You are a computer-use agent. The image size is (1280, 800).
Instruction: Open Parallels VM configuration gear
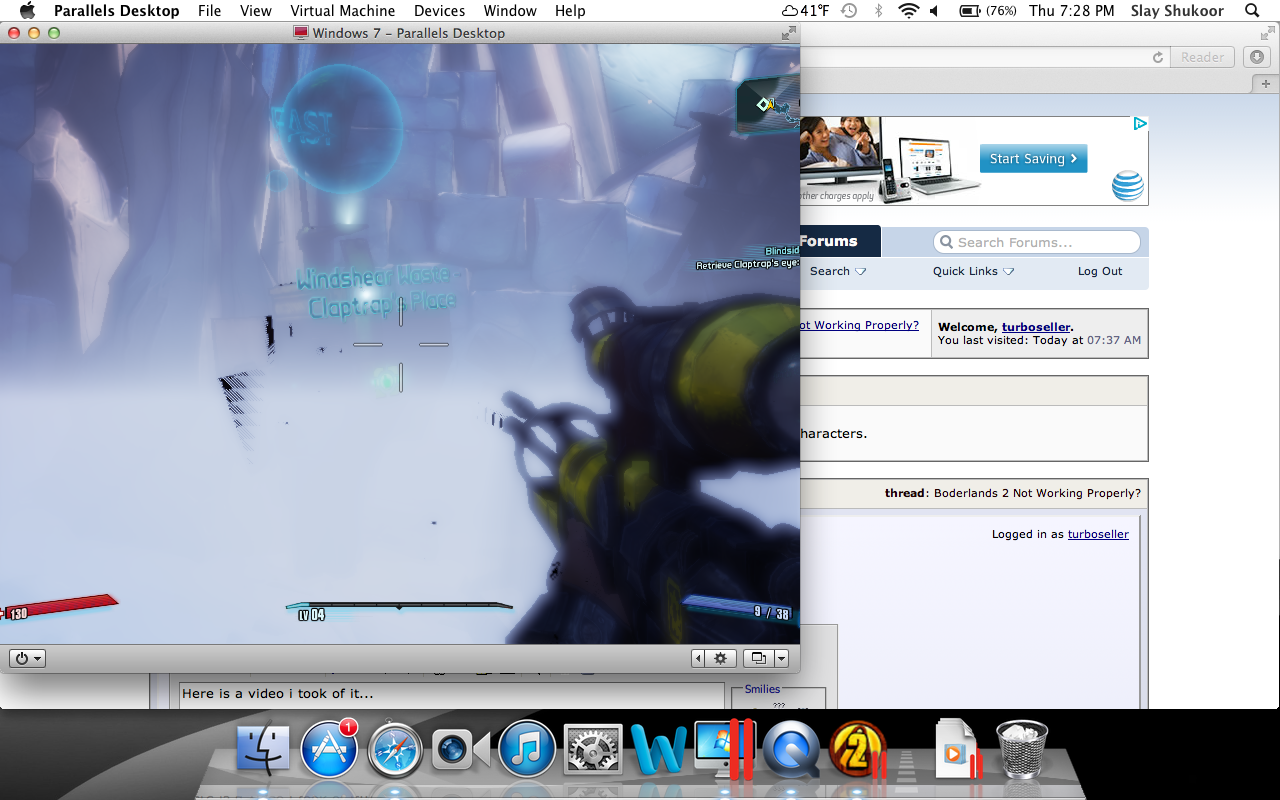click(x=720, y=658)
